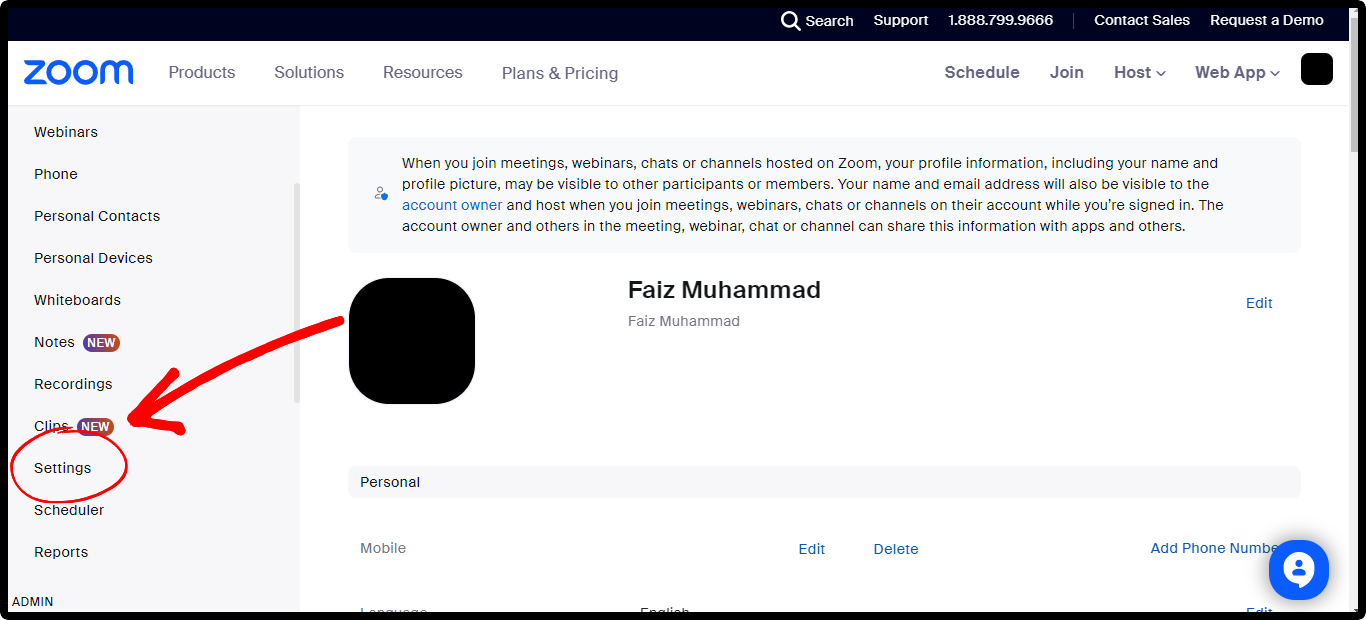The width and height of the screenshot is (1366, 620).
Task: Click the Schedule button
Action: click(x=982, y=72)
